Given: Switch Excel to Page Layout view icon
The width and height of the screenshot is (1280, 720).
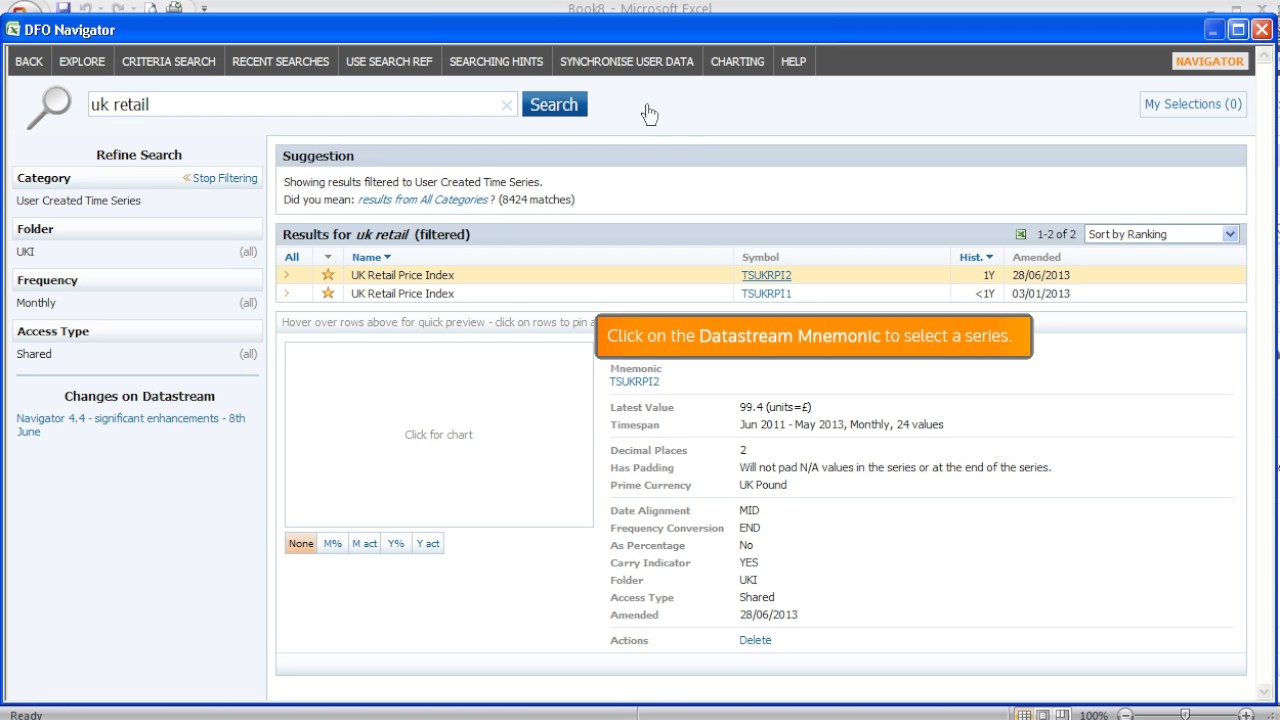Looking at the screenshot, I should [x=1043, y=715].
